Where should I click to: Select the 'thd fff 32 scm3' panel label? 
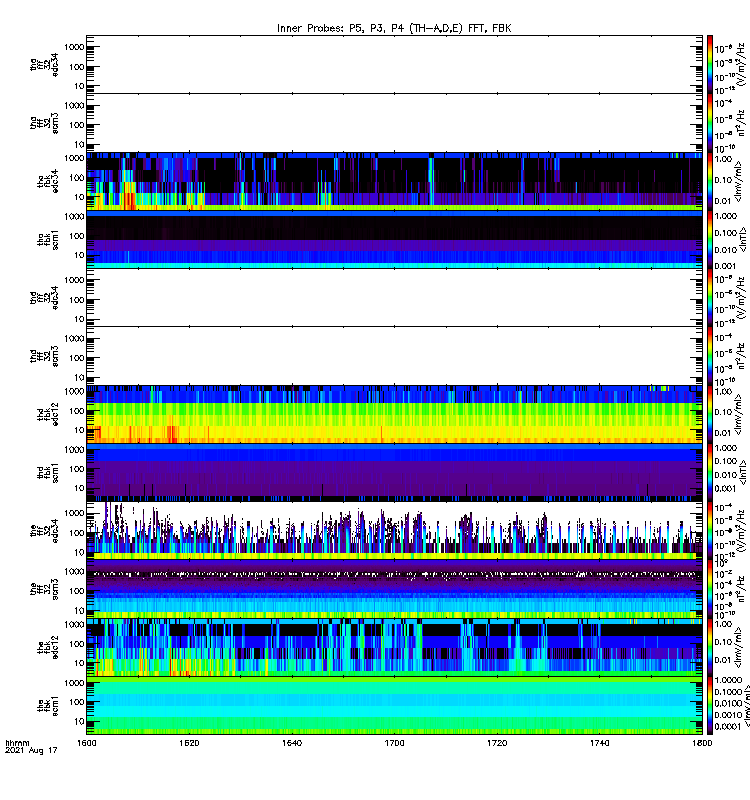pyautogui.click(x=44, y=356)
